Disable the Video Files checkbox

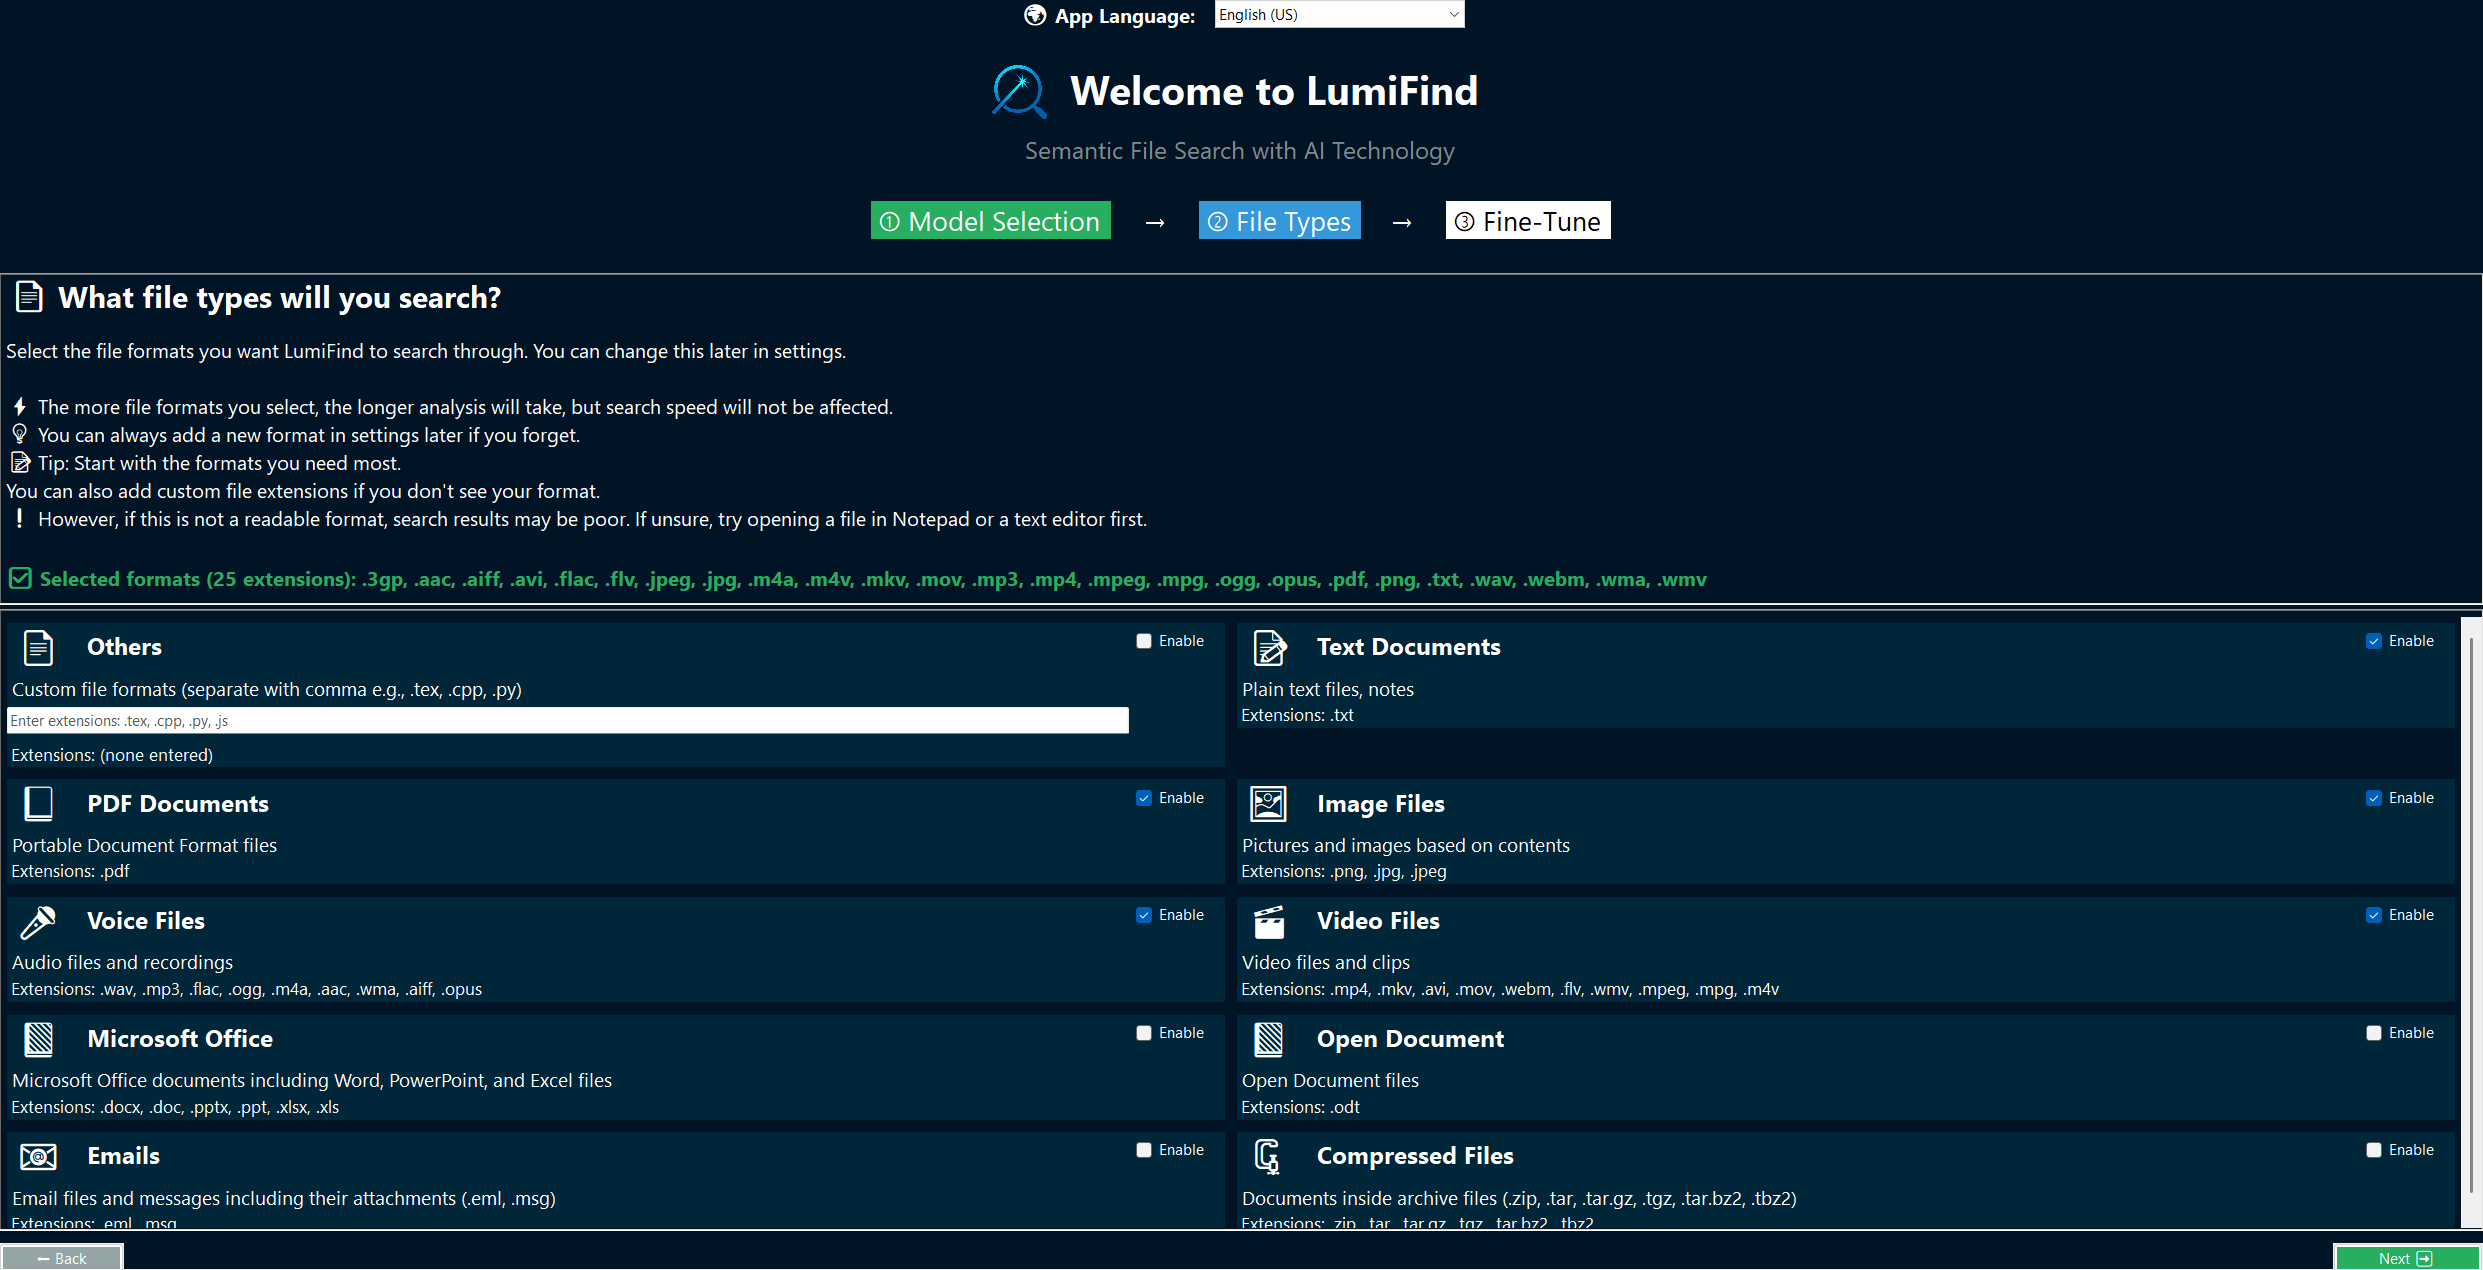pos(2374,915)
